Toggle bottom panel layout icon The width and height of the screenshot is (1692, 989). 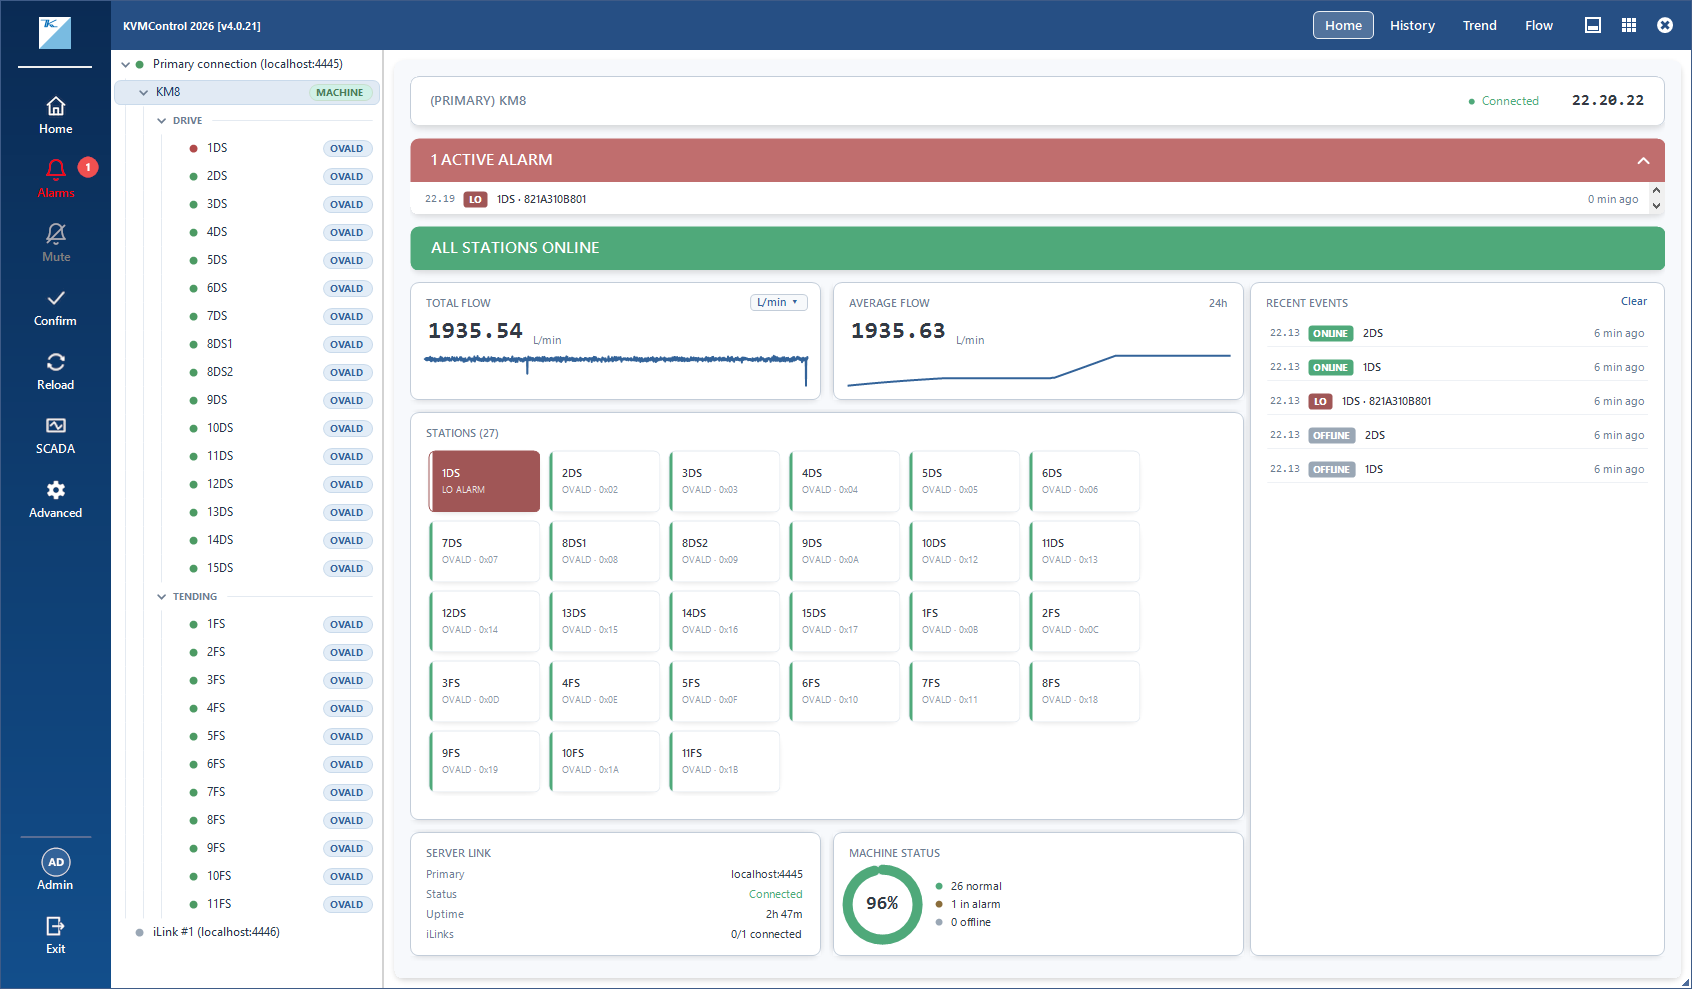pyautogui.click(x=1593, y=25)
